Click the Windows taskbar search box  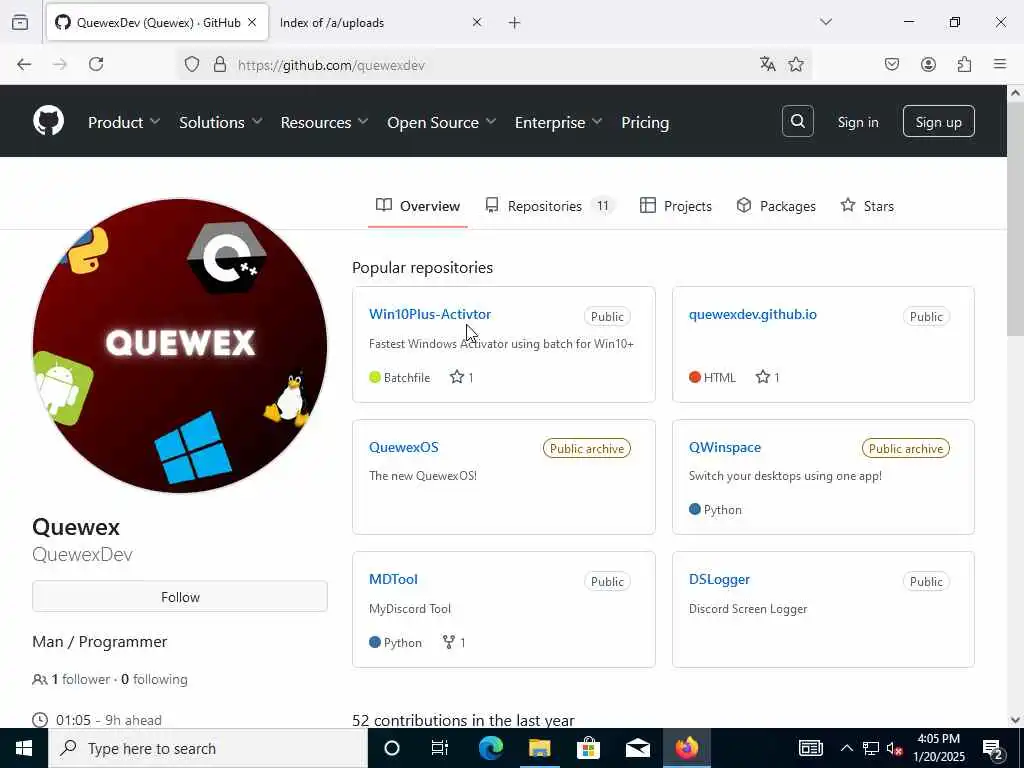(x=208, y=748)
